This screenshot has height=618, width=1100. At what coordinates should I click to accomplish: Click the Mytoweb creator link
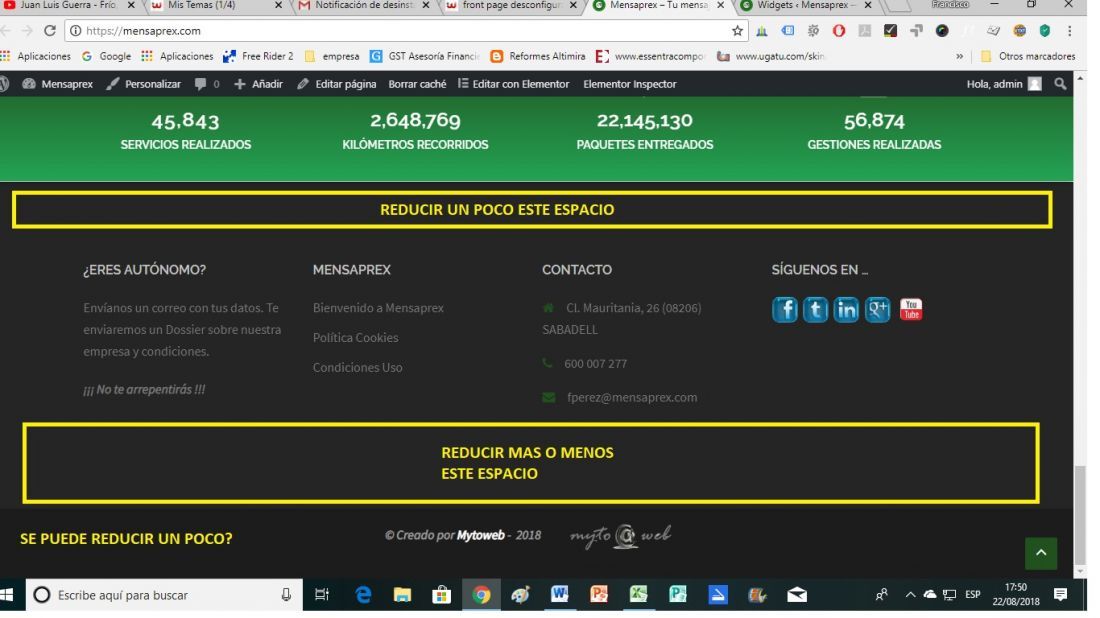481,535
